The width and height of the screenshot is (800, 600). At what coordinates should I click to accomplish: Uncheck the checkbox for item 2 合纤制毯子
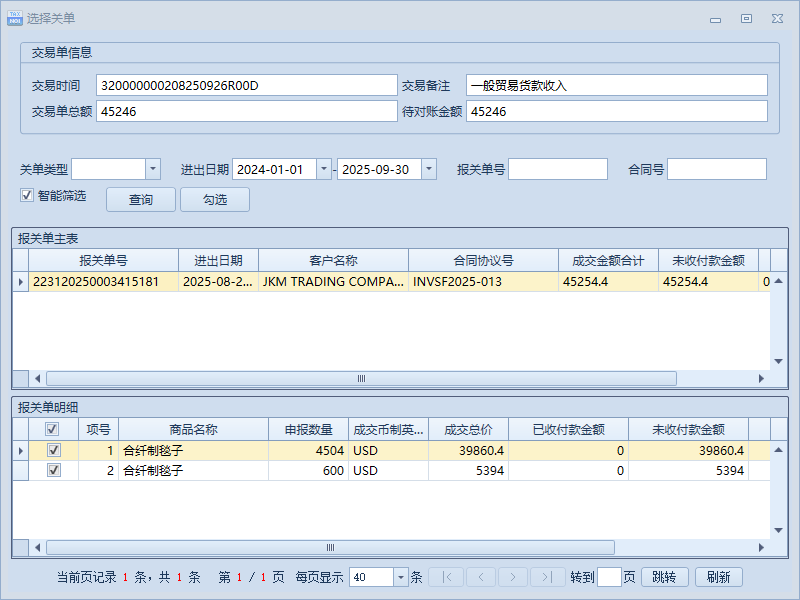(53, 470)
